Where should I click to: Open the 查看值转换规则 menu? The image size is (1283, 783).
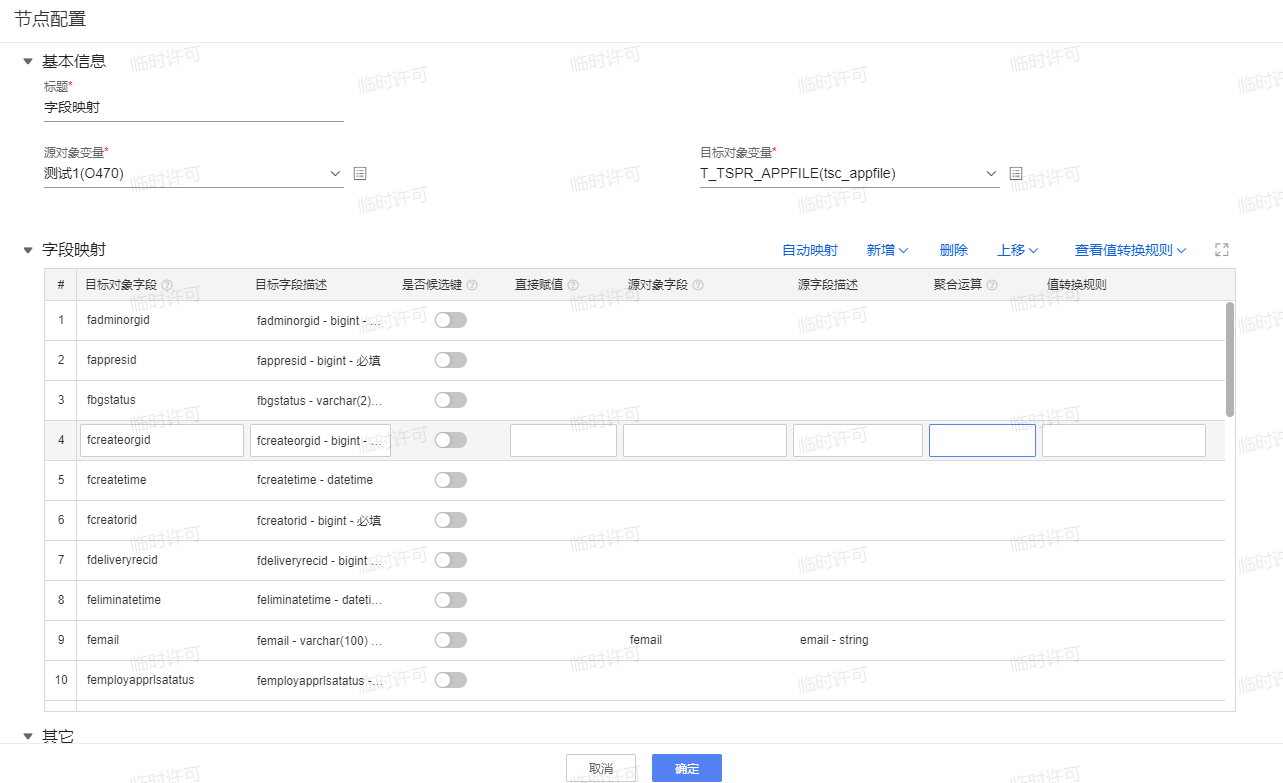[1130, 250]
